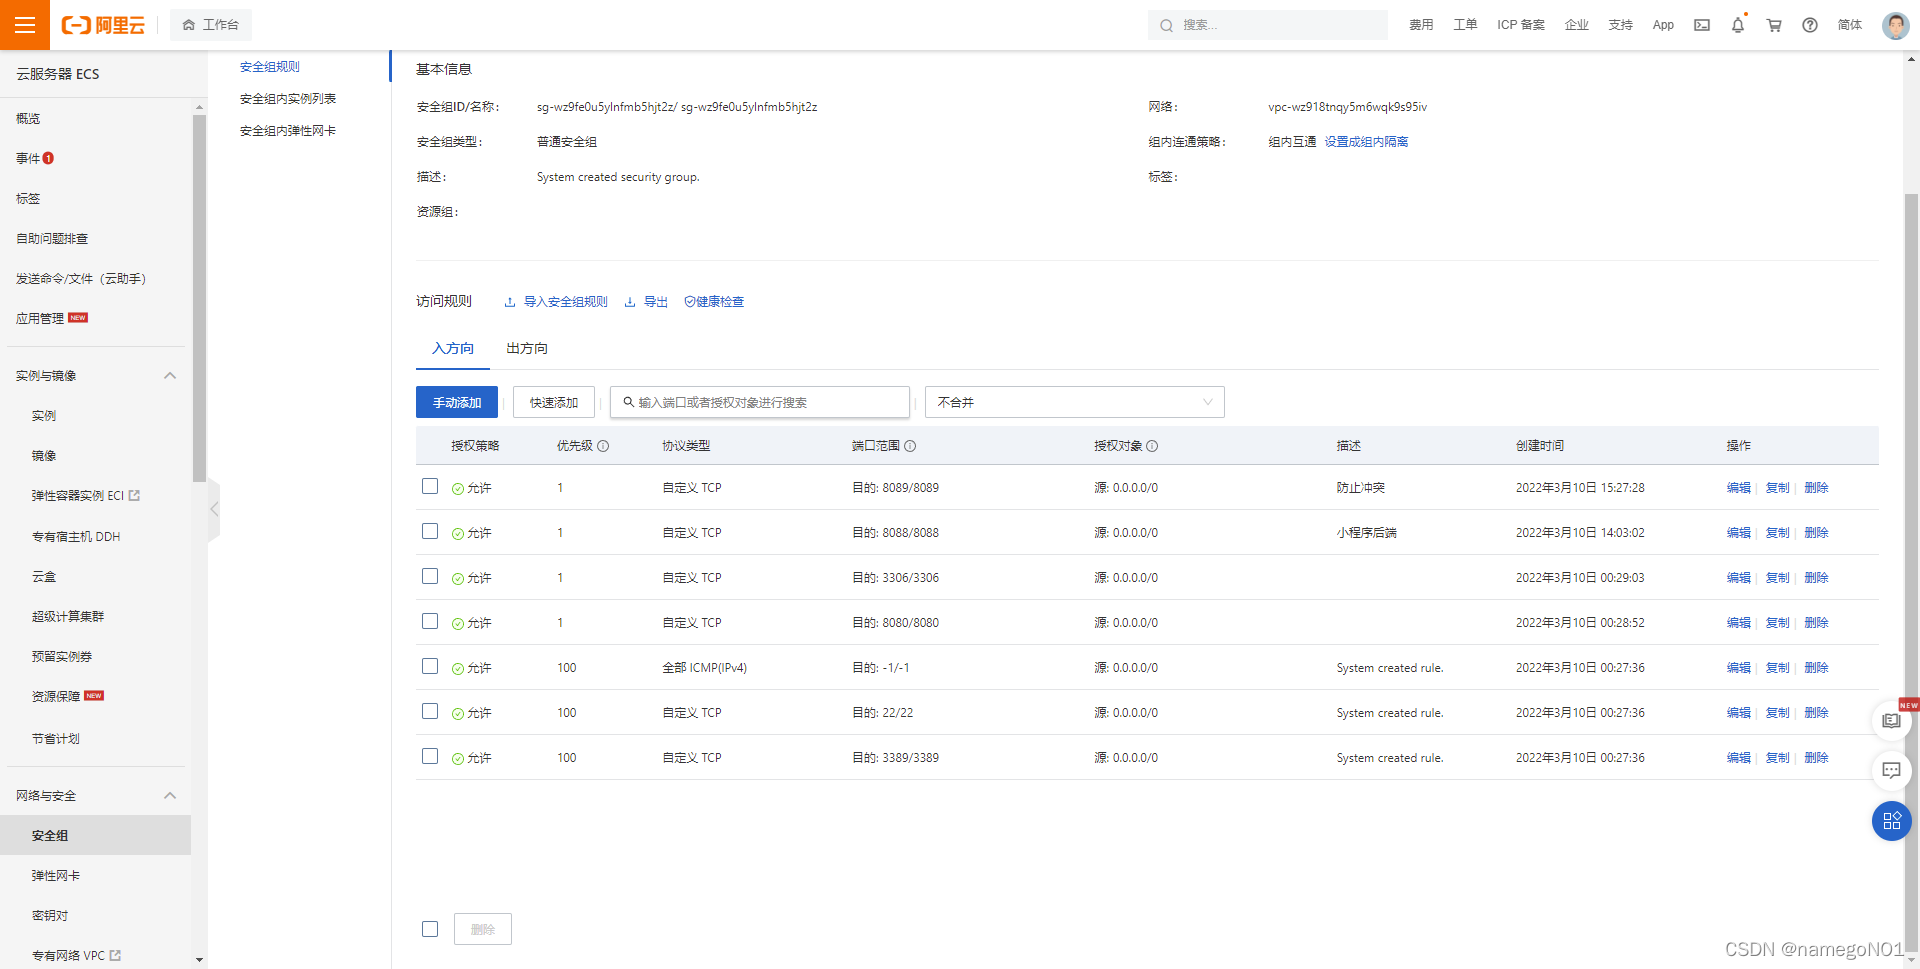Select checkbox for port 8080/8080 rule
Screen dimensions: 1920x969
pos(430,621)
